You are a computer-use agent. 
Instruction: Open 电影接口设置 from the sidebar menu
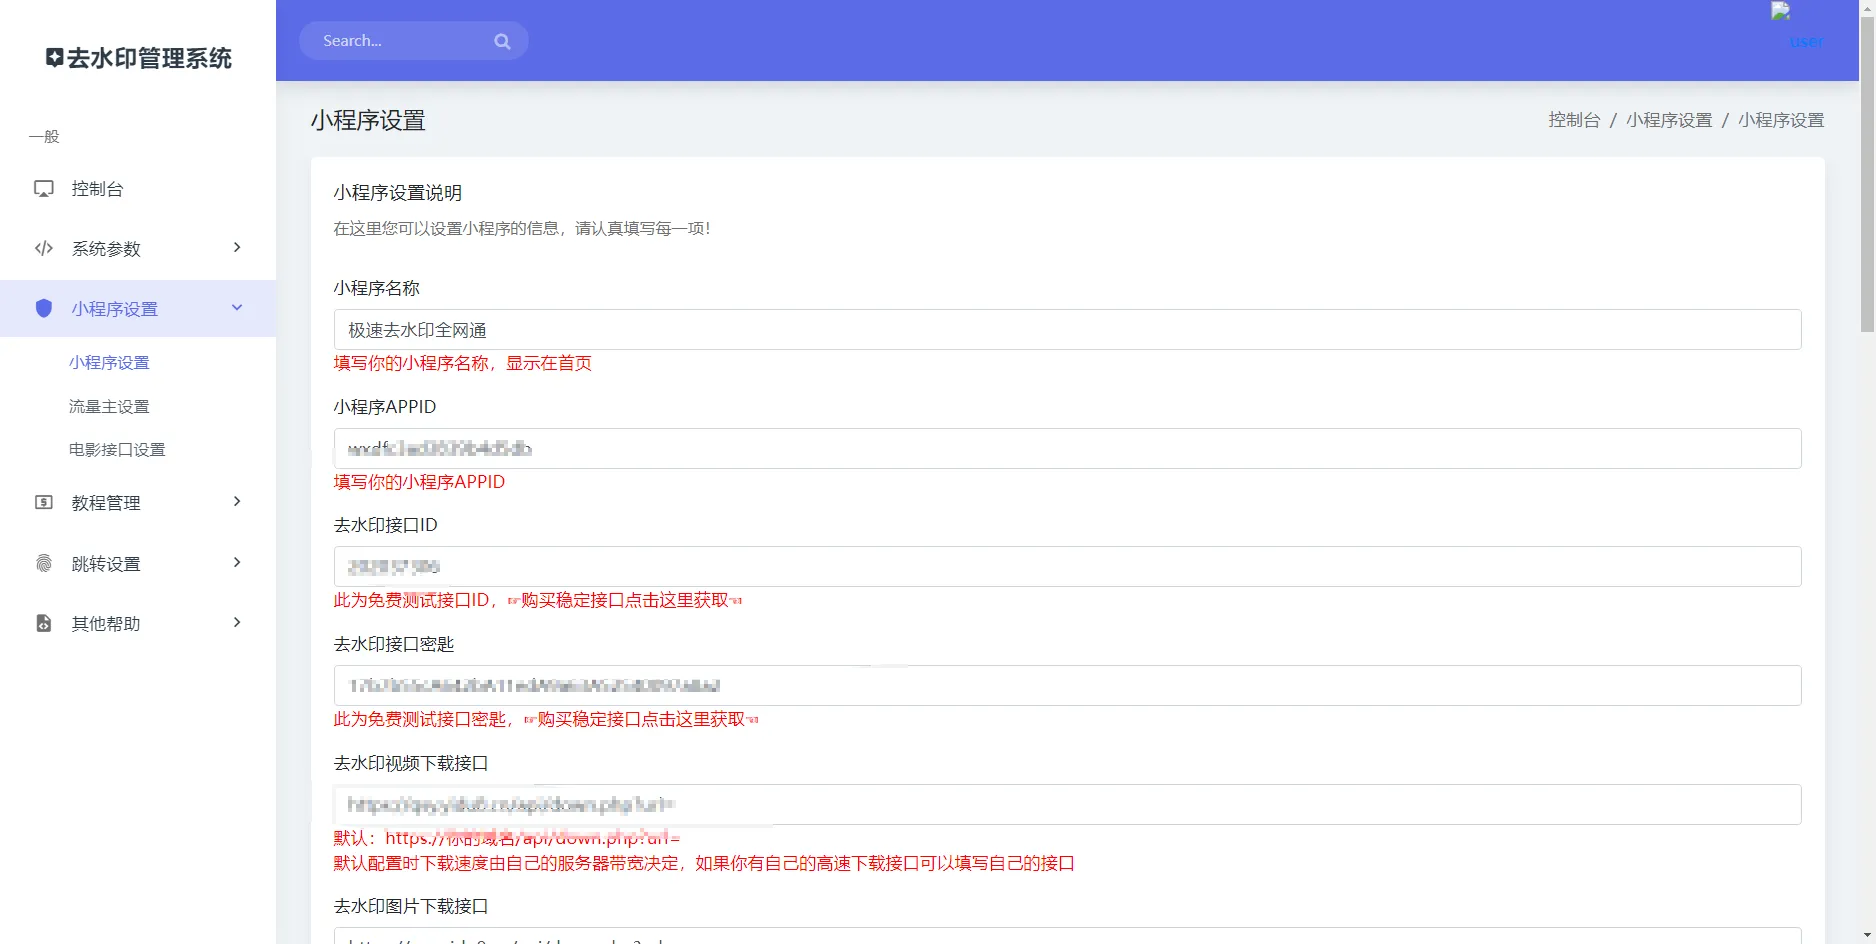[117, 449]
